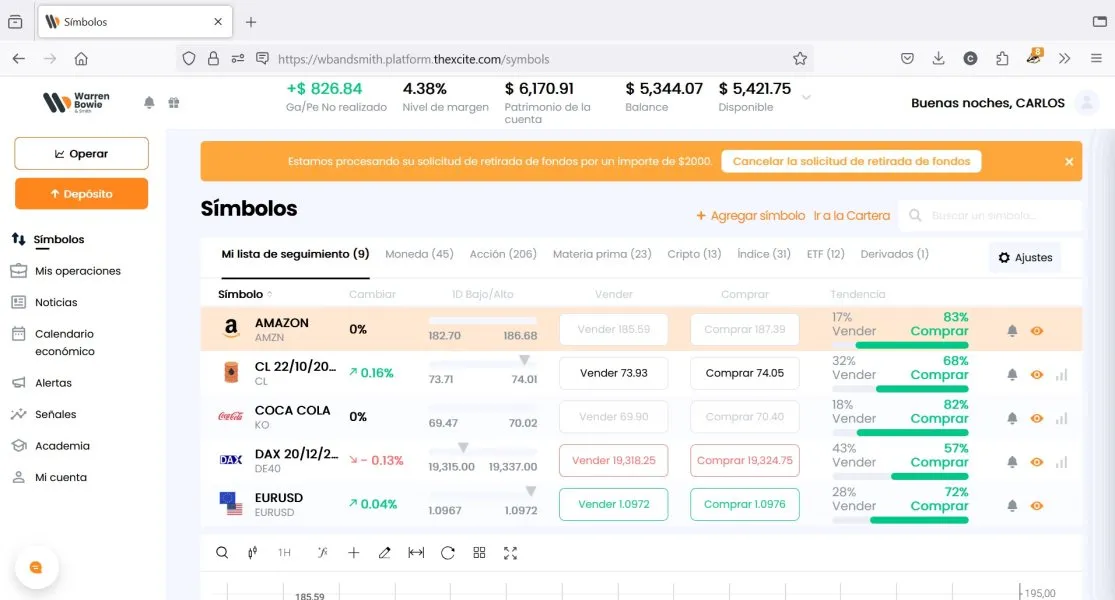
Task: Open the gift rewards icon
Action: (x=174, y=102)
